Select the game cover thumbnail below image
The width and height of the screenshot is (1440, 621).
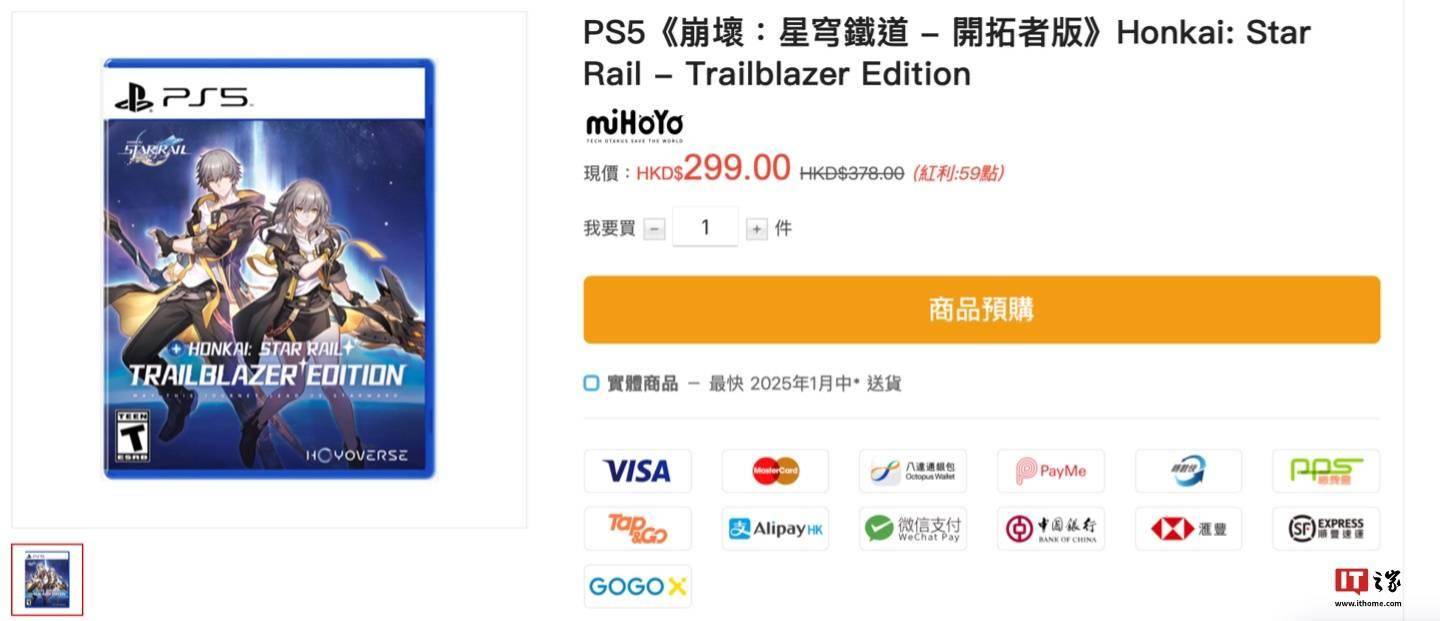click(47, 580)
